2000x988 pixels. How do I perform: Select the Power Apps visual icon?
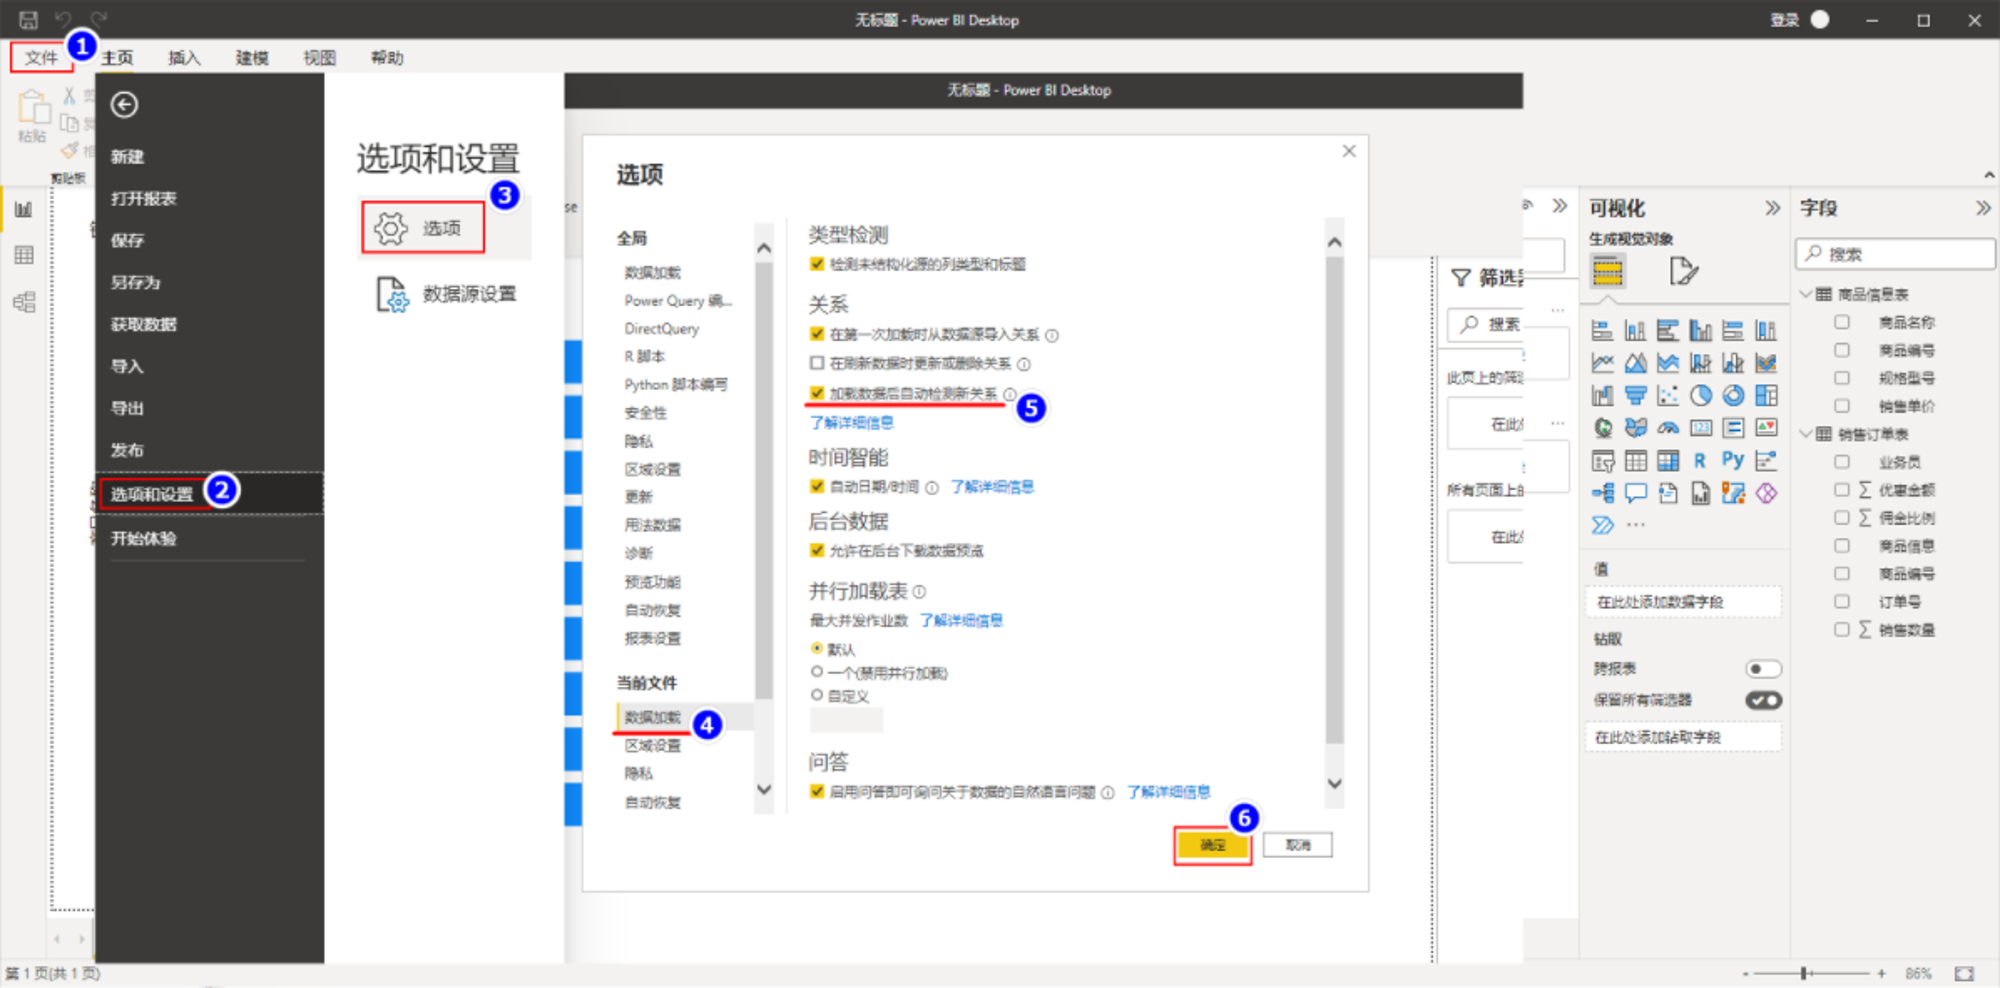[1766, 493]
